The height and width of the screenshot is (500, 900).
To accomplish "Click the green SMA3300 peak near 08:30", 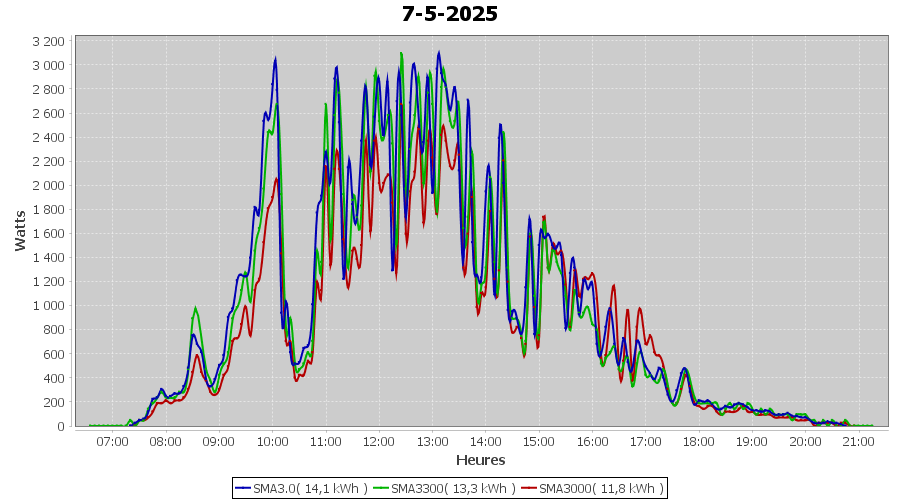I will coord(196,308).
